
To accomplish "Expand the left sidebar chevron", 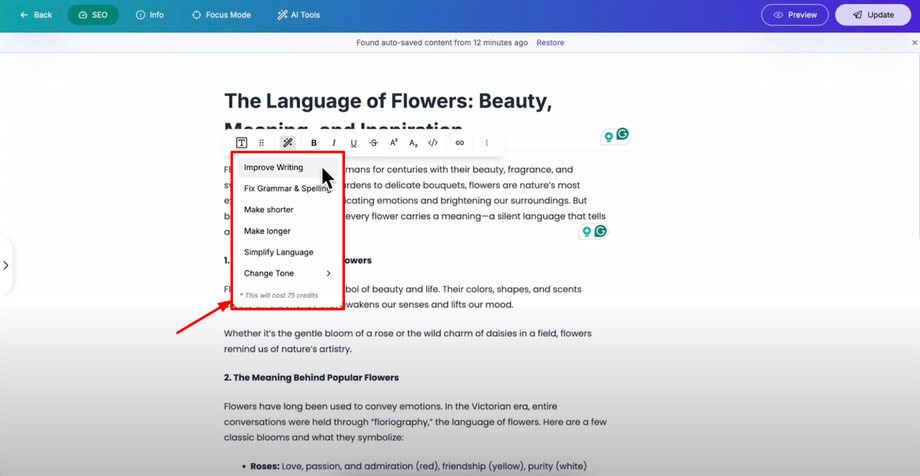I will pos(6,265).
